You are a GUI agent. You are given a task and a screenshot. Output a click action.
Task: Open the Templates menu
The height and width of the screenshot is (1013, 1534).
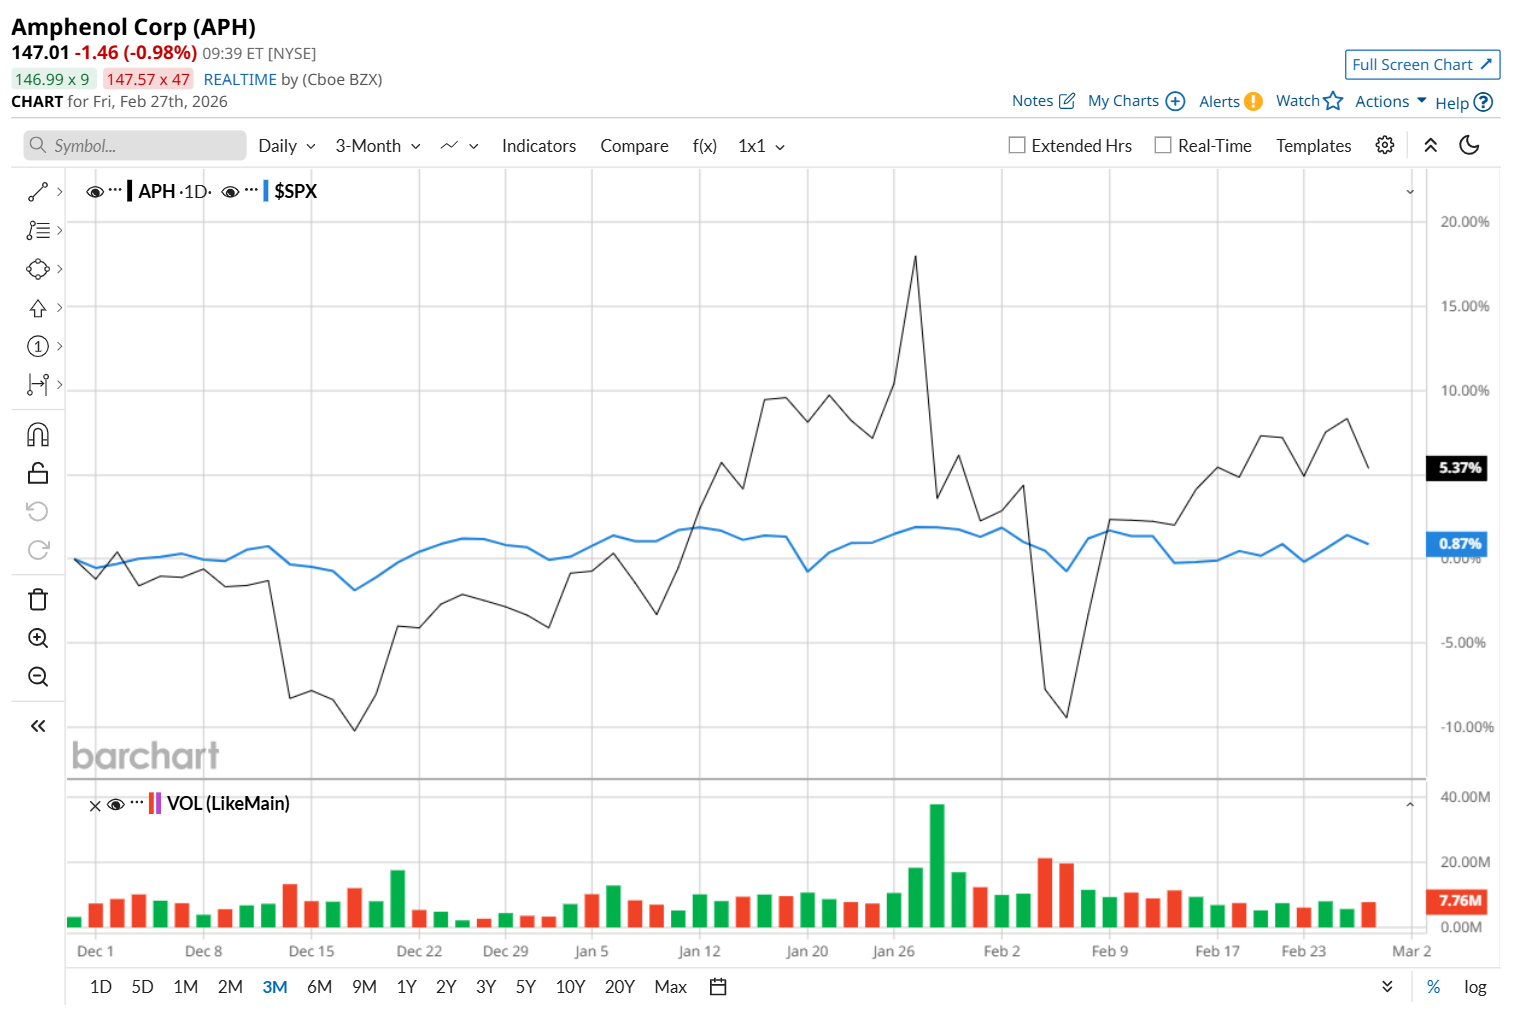tap(1313, 146)
